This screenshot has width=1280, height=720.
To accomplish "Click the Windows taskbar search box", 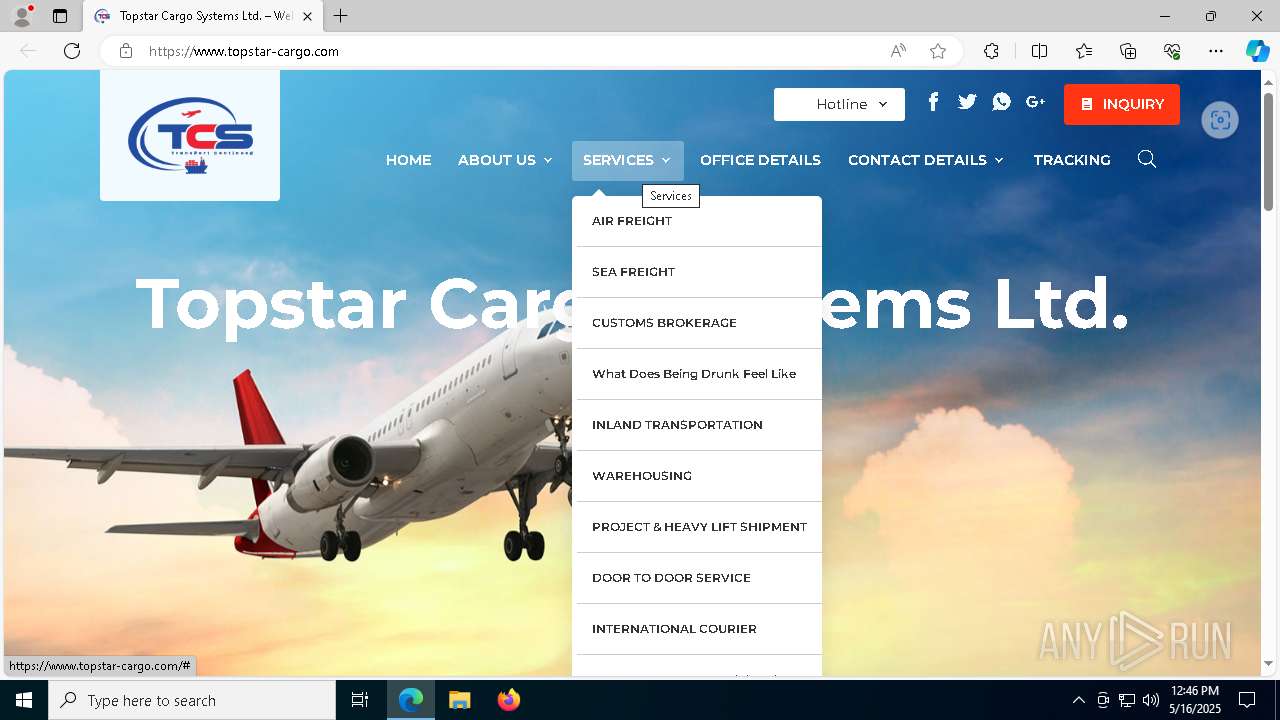I will (192, 700).
